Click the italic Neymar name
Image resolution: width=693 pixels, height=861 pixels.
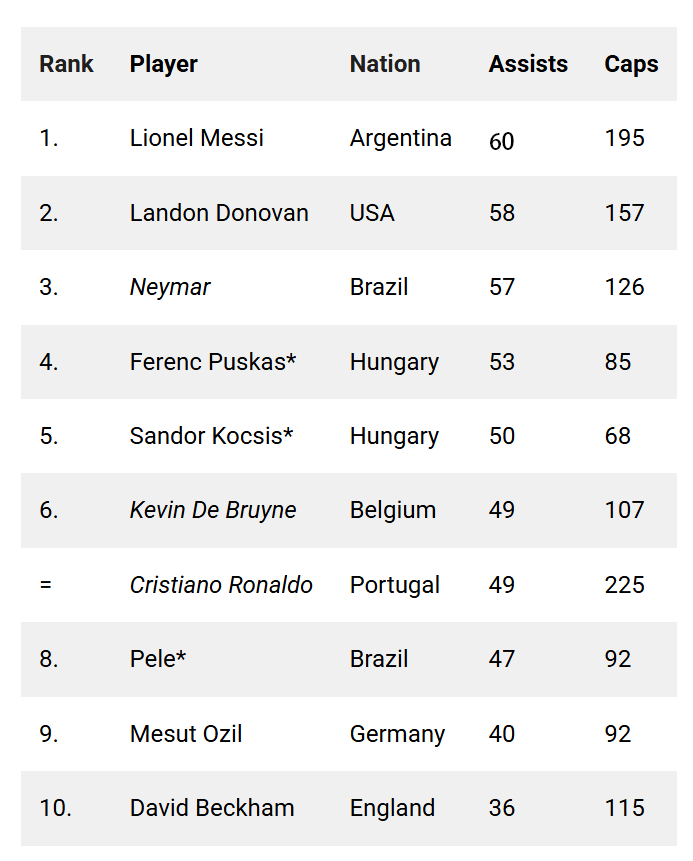coord(170,287)
